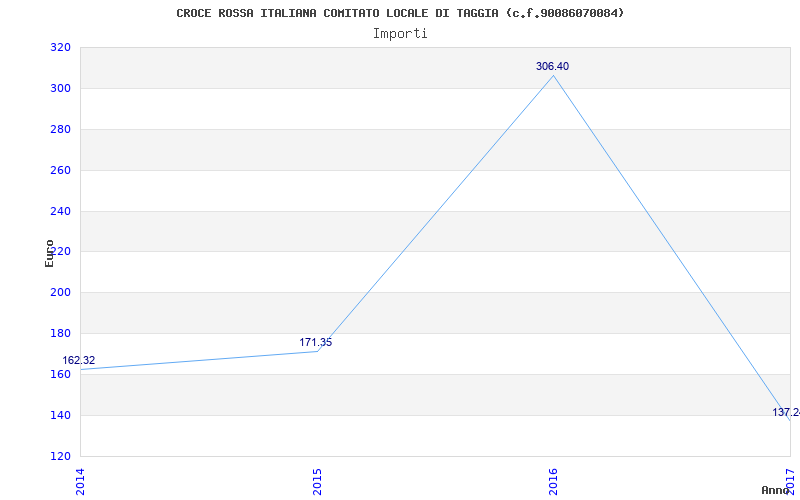This screenshot has width=800, height=500.
Task: Click the 171.35 data label
Action: (315, 342)
